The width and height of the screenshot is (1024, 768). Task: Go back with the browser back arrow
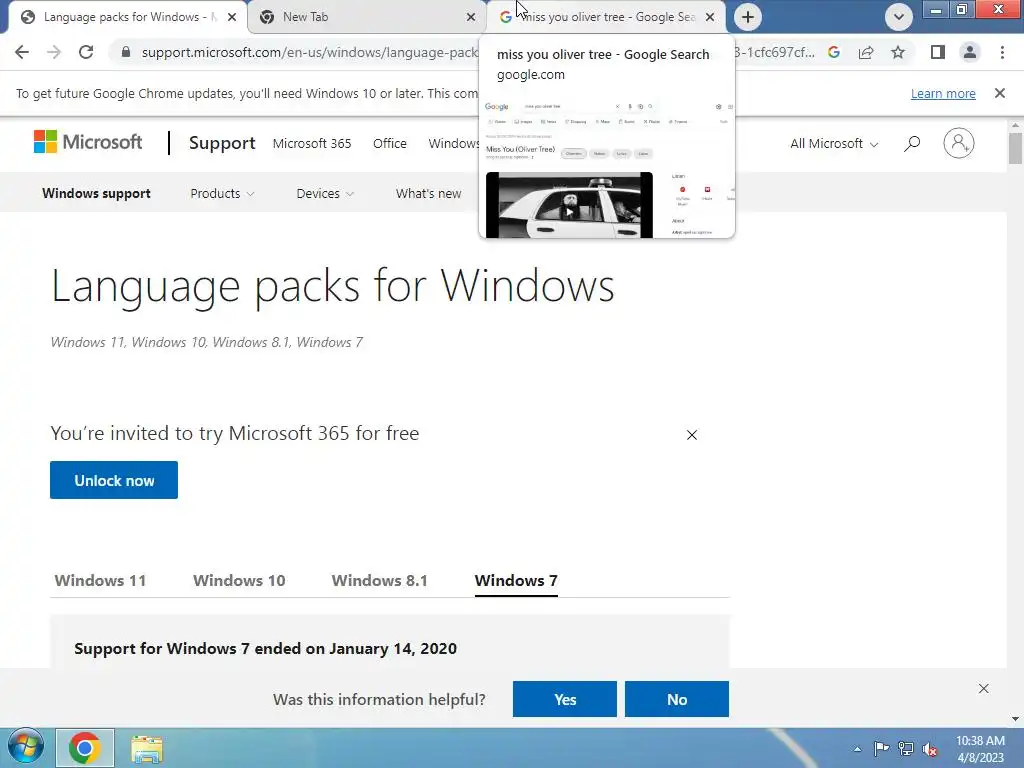(x=22, y=52)
